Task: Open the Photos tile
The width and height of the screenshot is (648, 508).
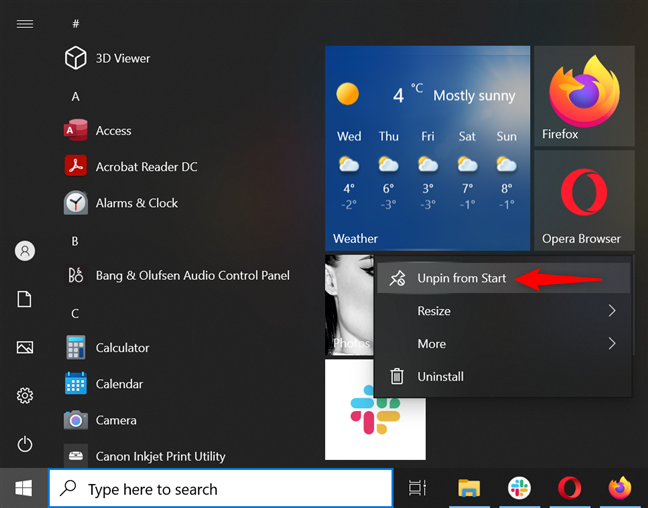Action: pyautogui.click(x=349, y=305)
